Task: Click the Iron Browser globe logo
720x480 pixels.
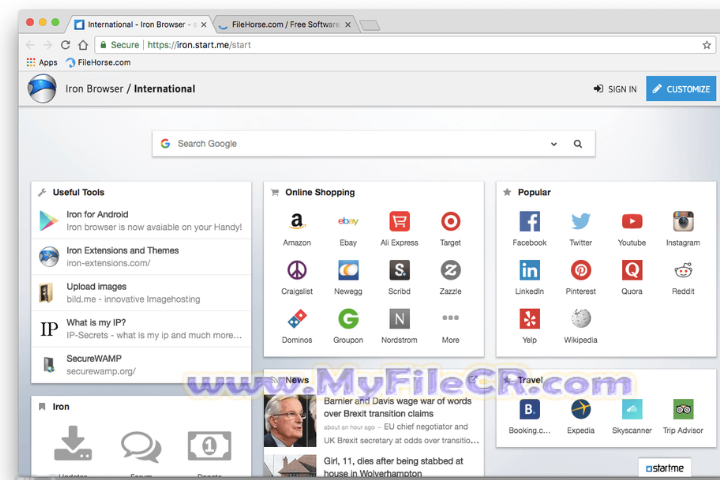Action: 42,89
